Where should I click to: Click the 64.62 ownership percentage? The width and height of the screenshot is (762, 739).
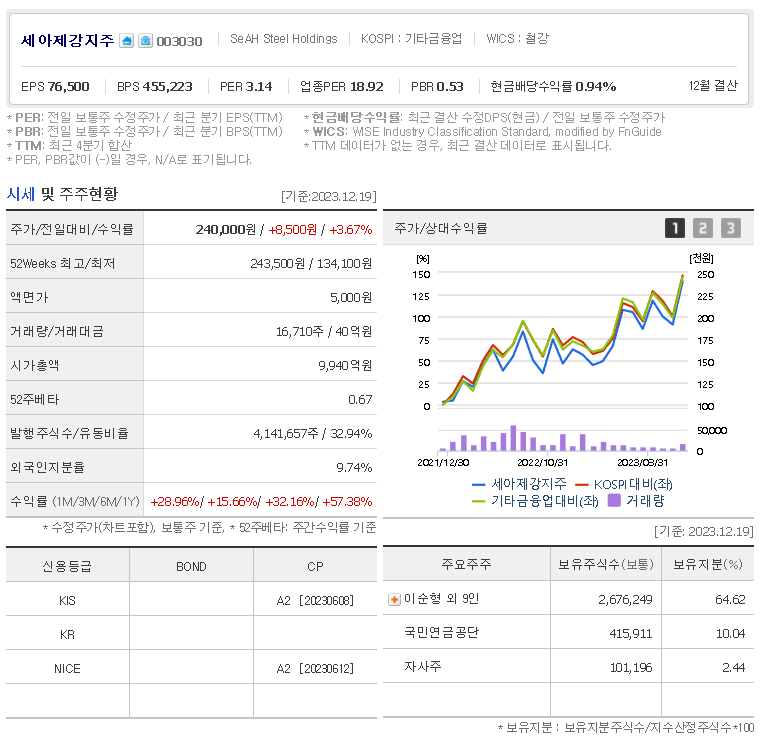tap(730, 600)
